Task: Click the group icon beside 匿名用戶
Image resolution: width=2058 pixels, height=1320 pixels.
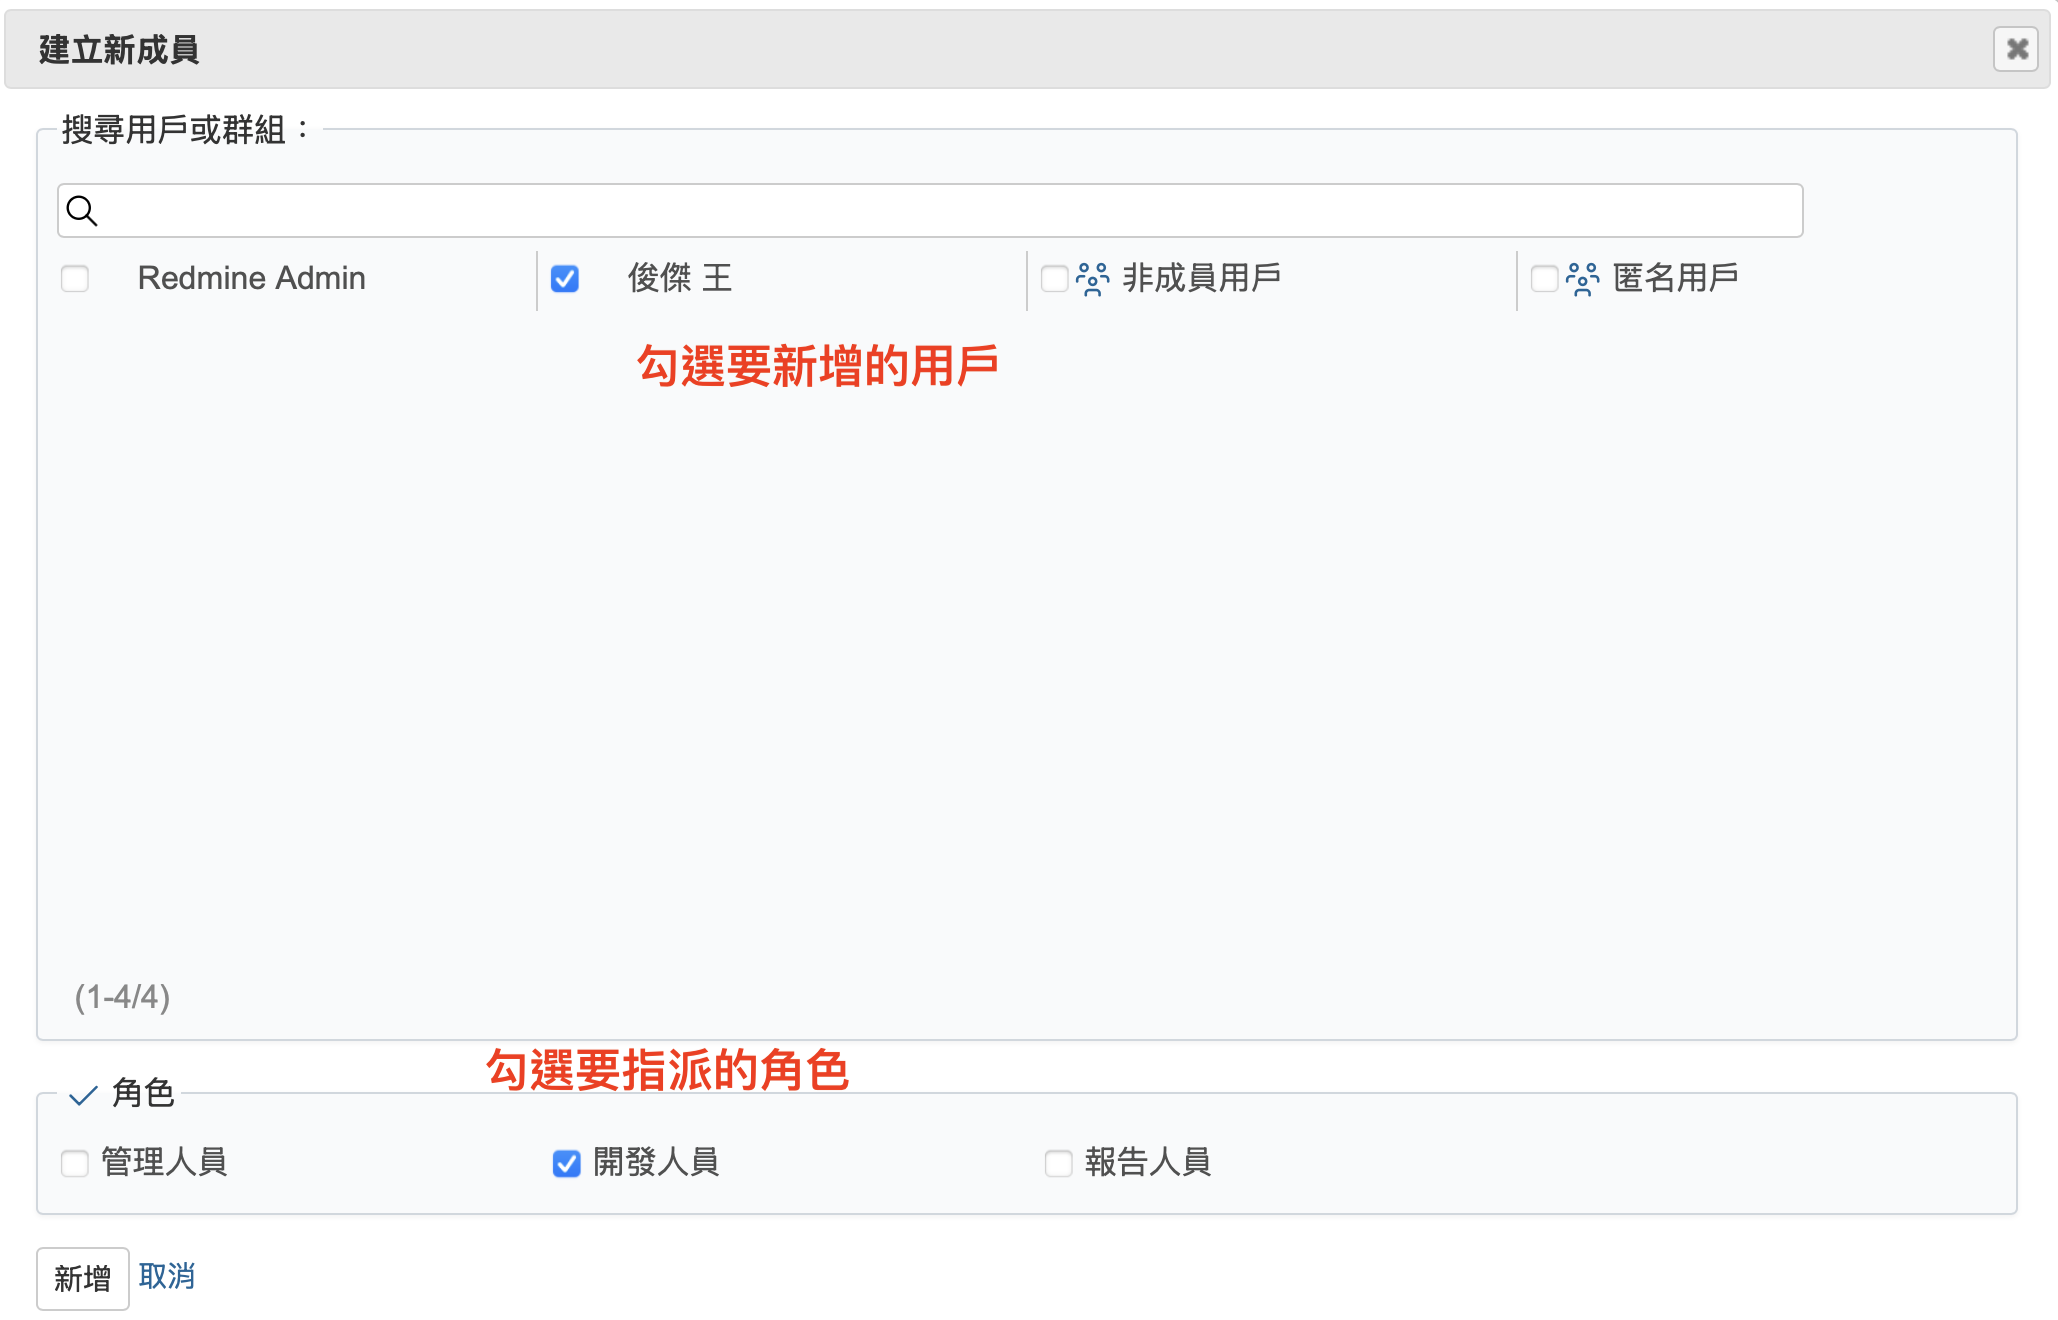Action: [x=1582, y=279]
